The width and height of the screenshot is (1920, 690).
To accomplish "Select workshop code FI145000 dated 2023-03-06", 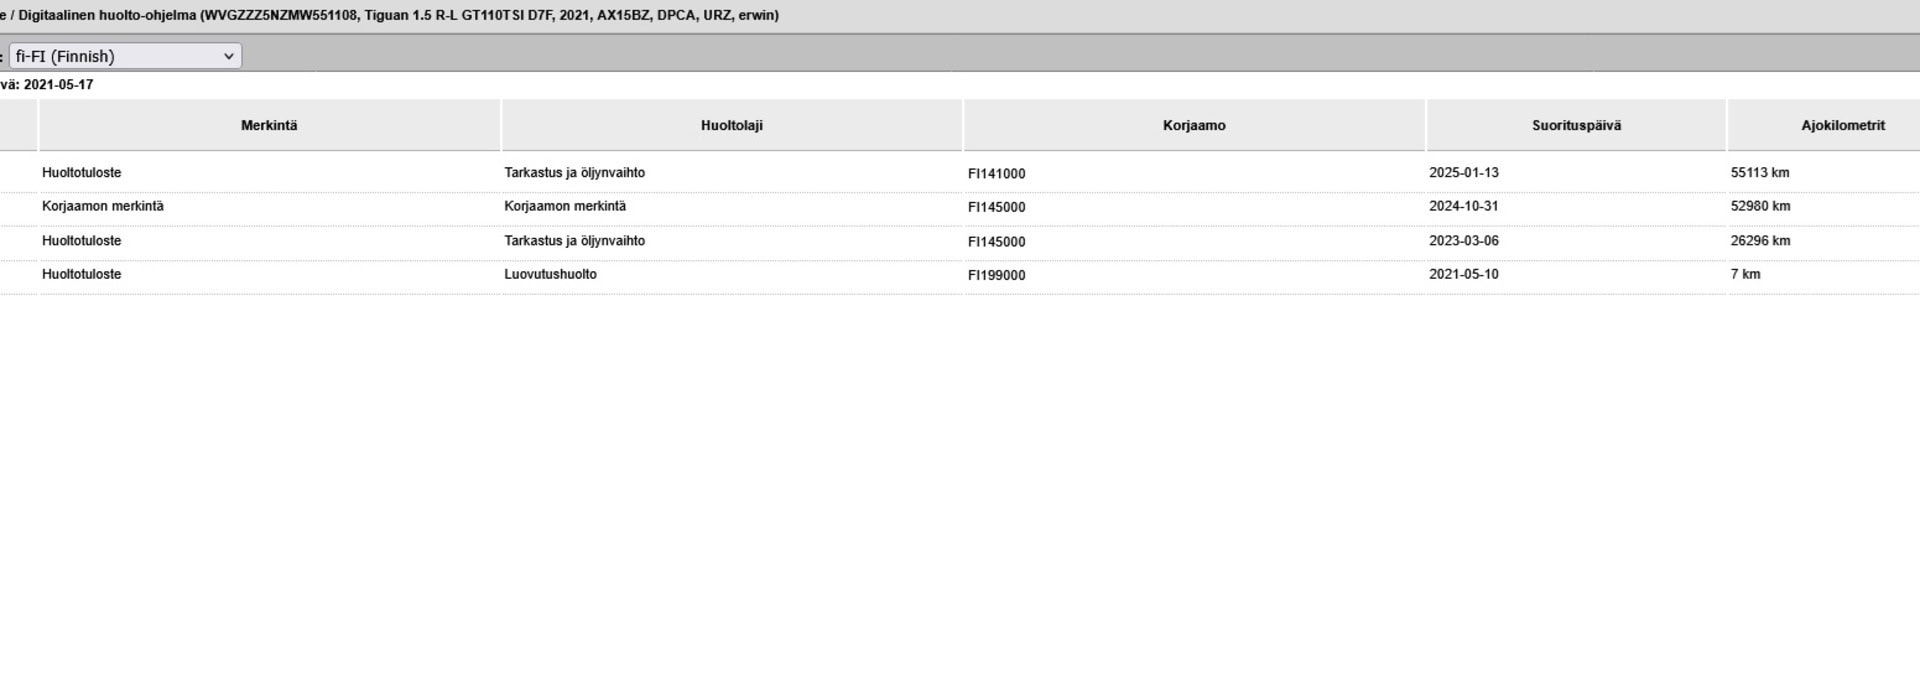I will [x=997, y=242].
